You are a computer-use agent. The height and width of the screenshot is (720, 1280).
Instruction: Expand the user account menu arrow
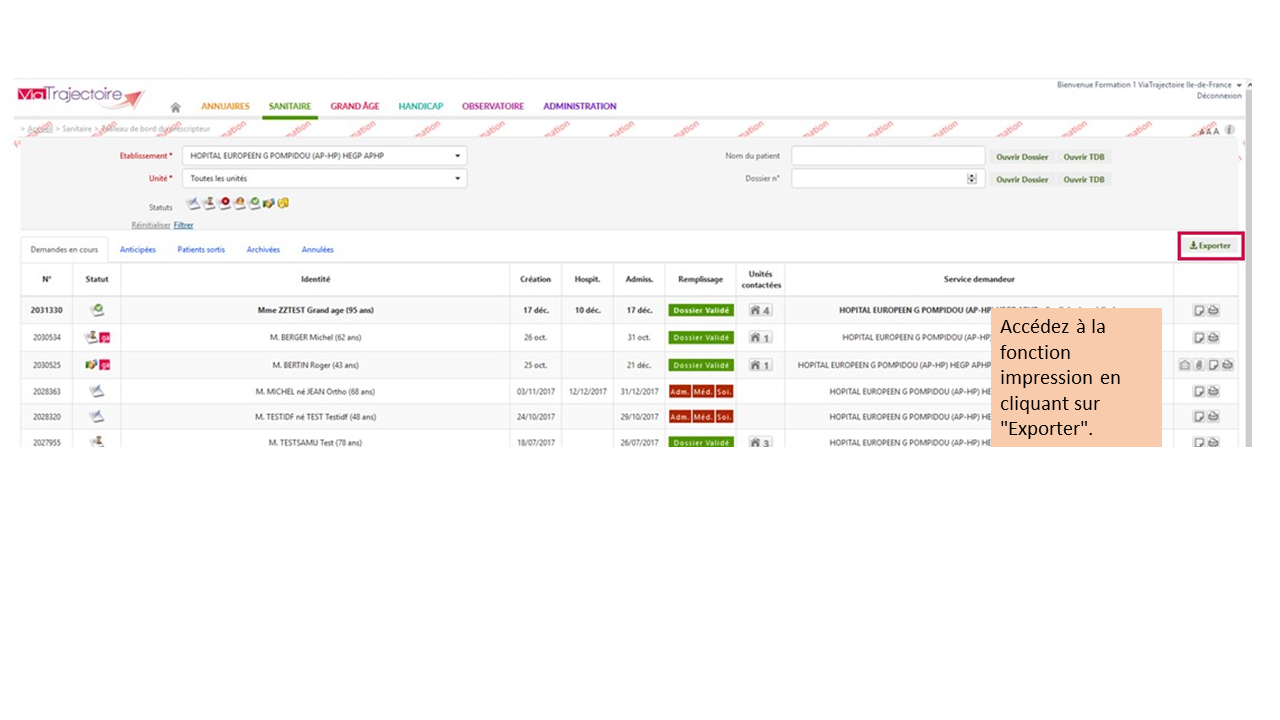(x=1239, y=85)
